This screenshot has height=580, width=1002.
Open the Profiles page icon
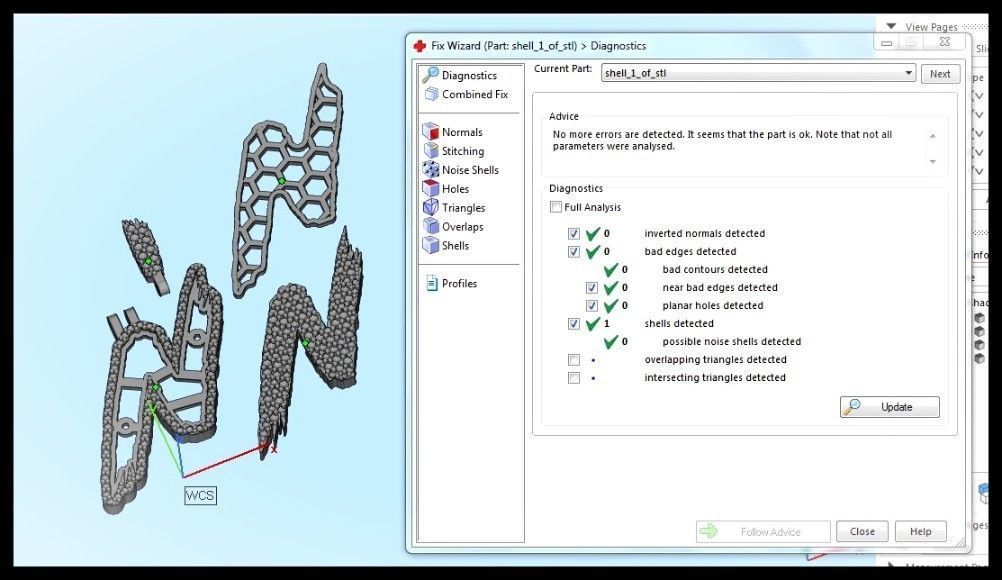tap(431, 283)
